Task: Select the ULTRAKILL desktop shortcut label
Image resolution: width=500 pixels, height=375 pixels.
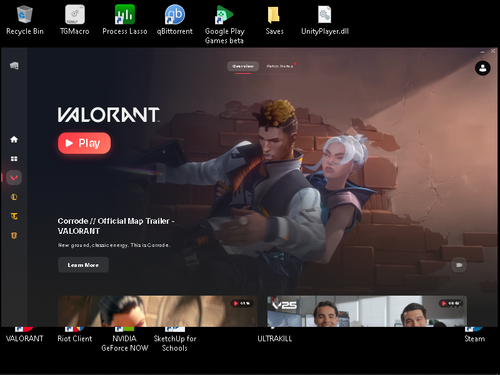Action: pos(274,338)
